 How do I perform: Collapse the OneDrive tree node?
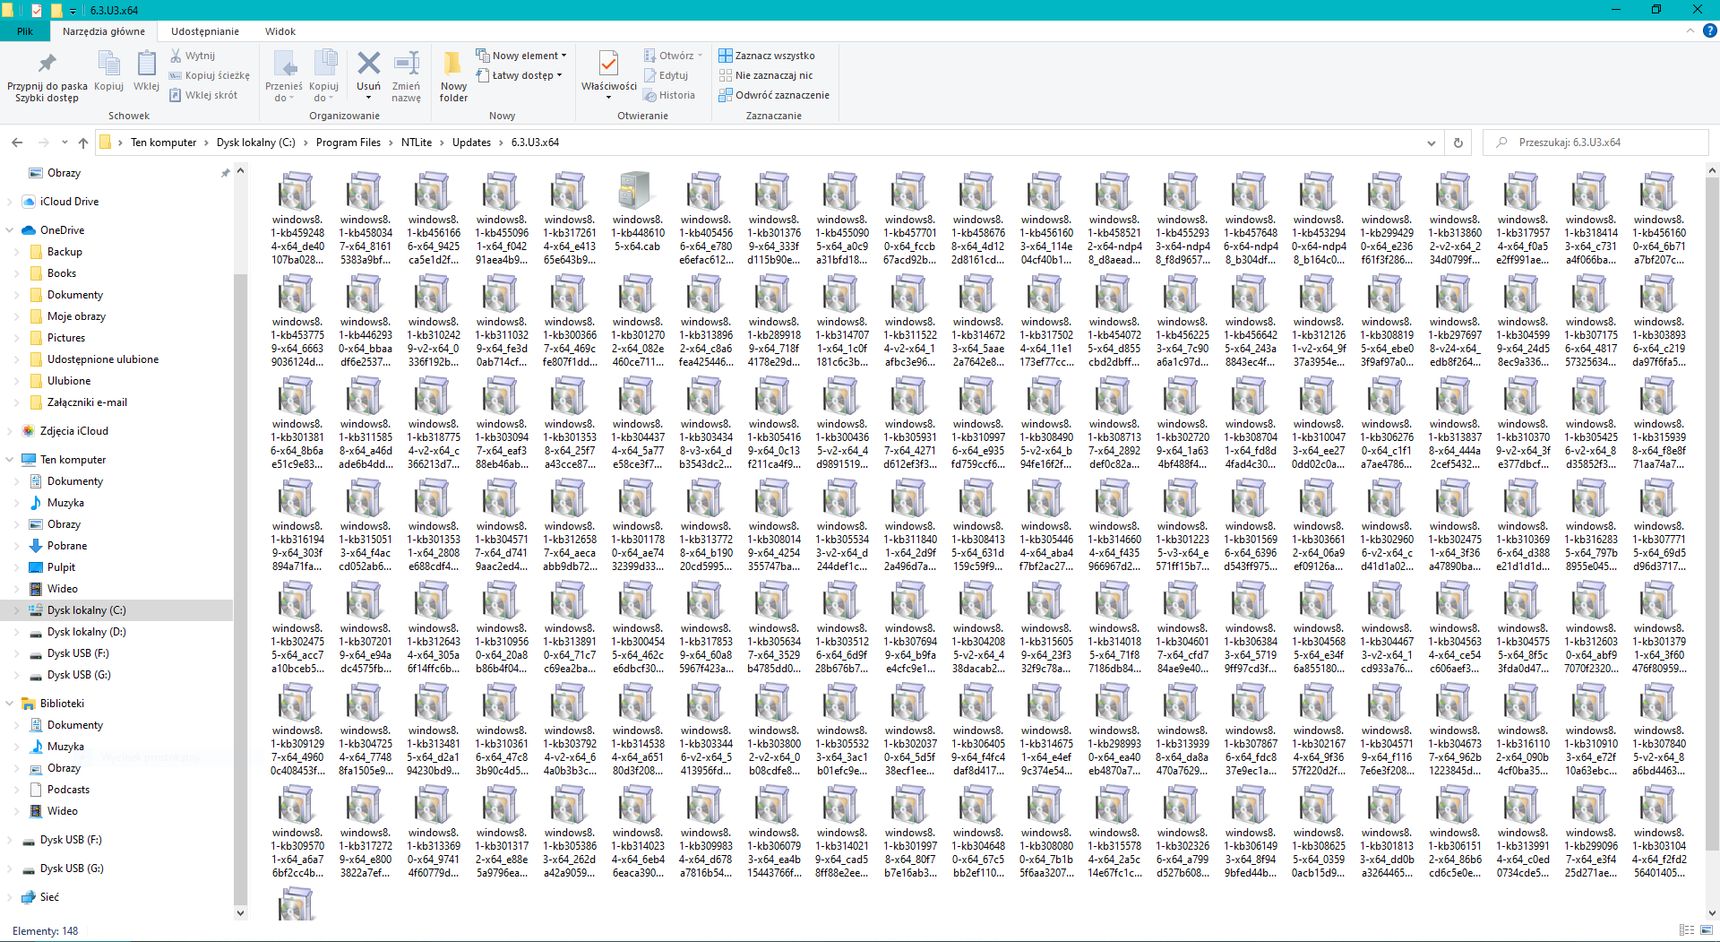(x=10, y=230)
